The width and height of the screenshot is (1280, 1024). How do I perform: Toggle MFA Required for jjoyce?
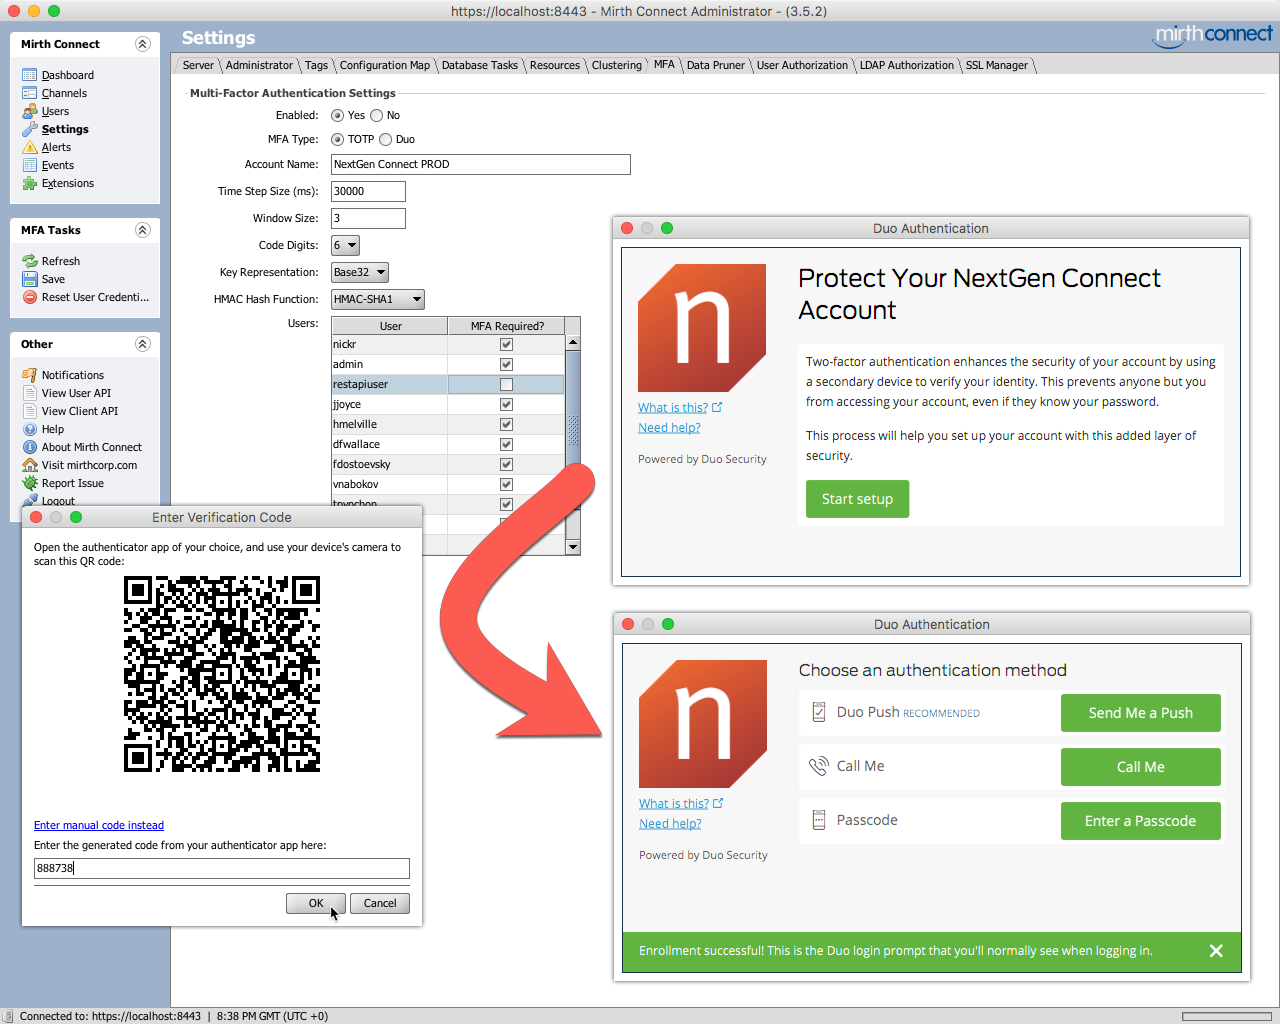pos(506,404)
